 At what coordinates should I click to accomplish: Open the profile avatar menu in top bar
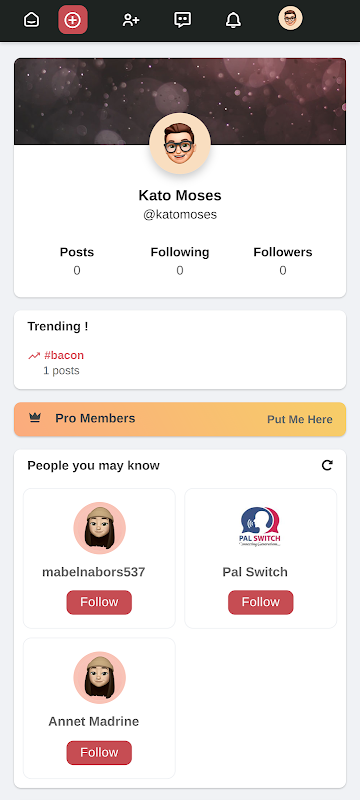tap(290, 19)
